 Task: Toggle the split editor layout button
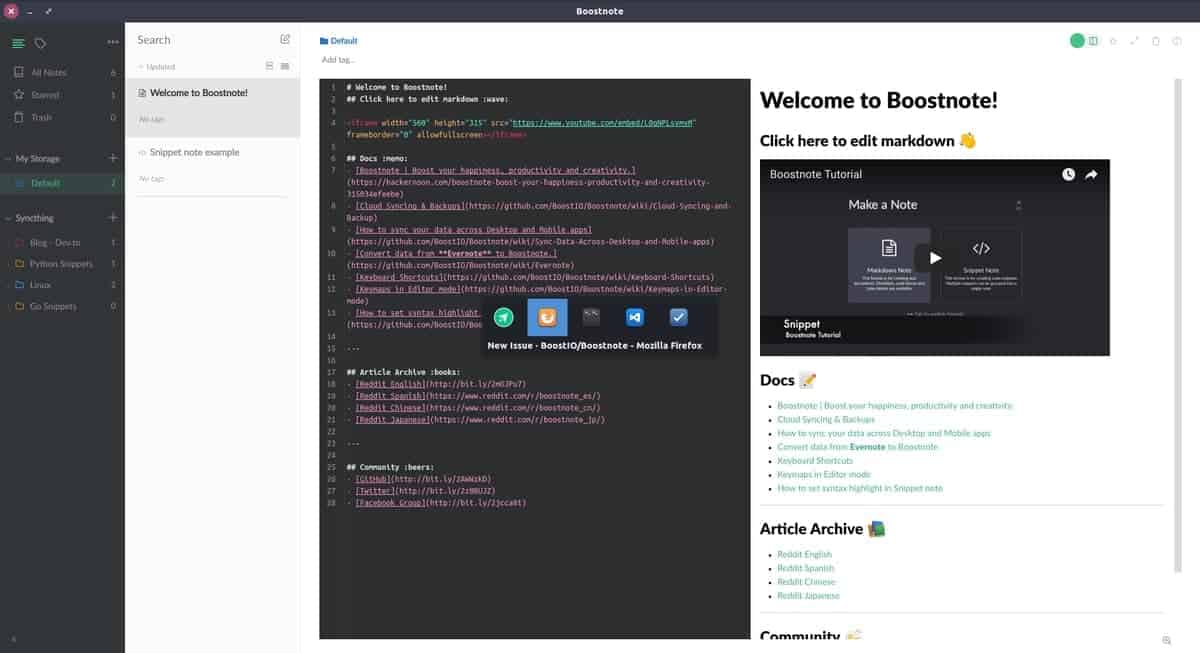click(x=1093, y=41)
